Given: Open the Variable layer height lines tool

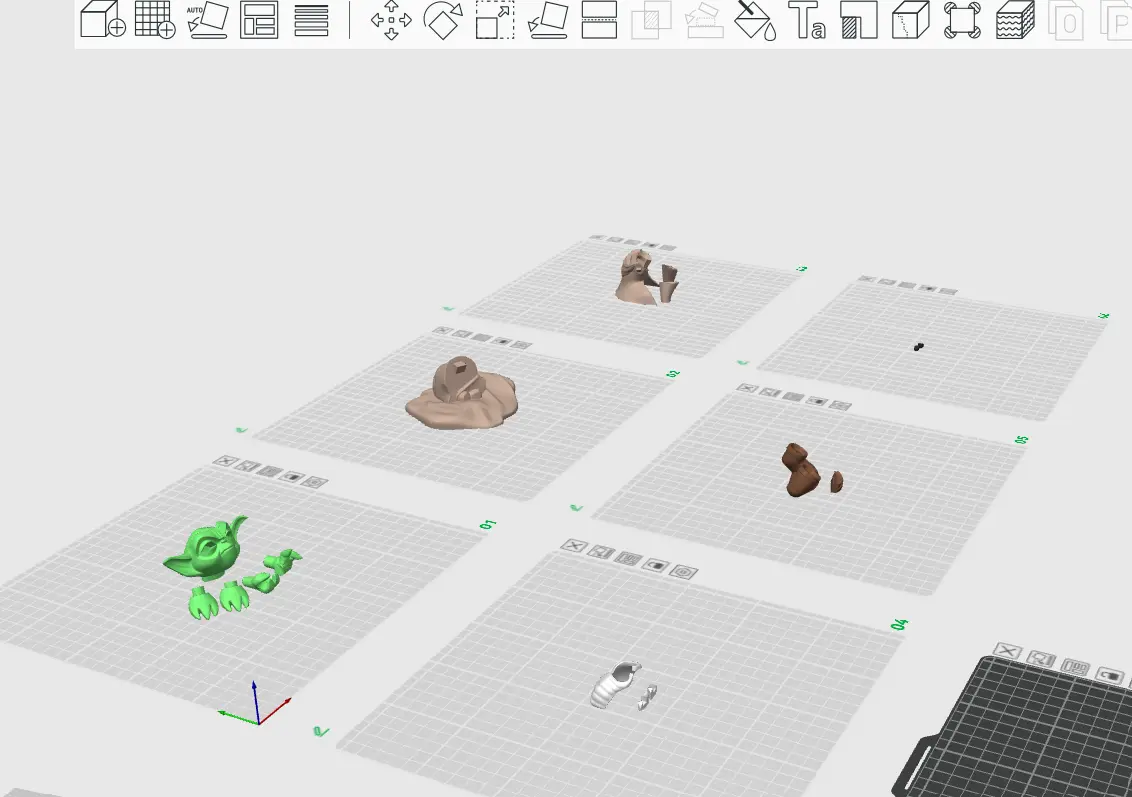Looking at the screenshot, I should (311, 19).
